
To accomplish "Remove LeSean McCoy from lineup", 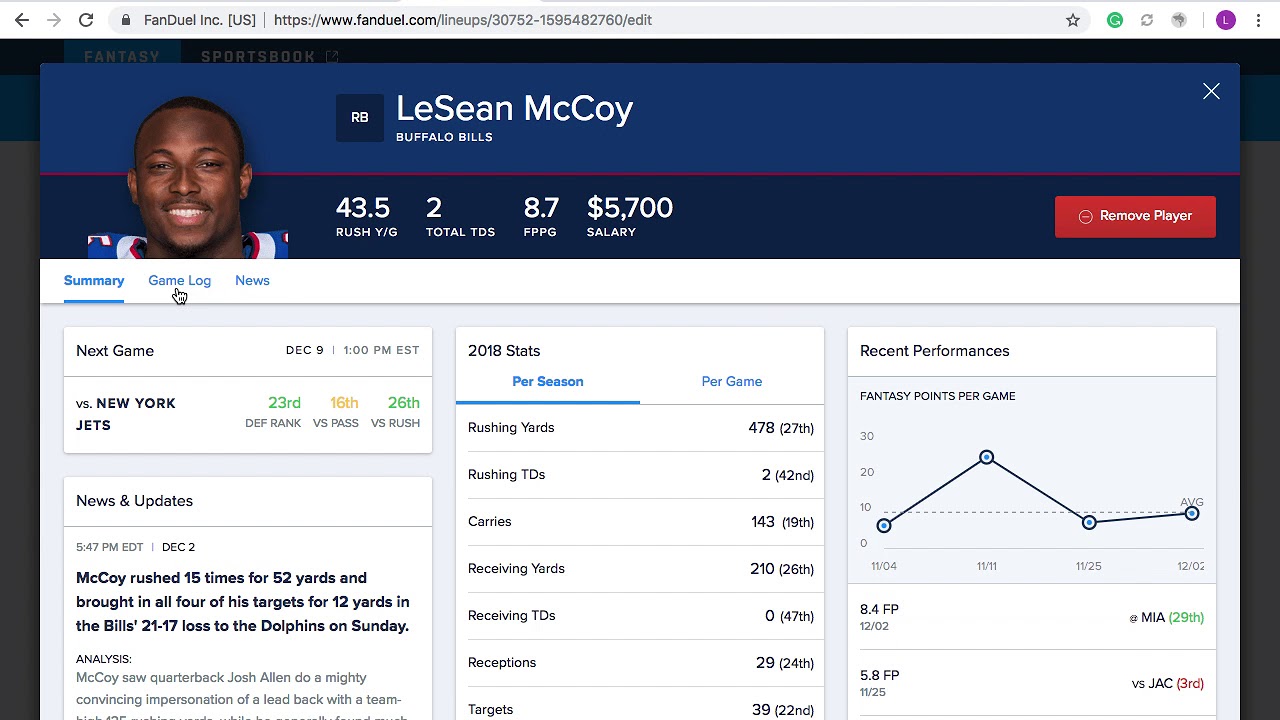I will 1135,216.
